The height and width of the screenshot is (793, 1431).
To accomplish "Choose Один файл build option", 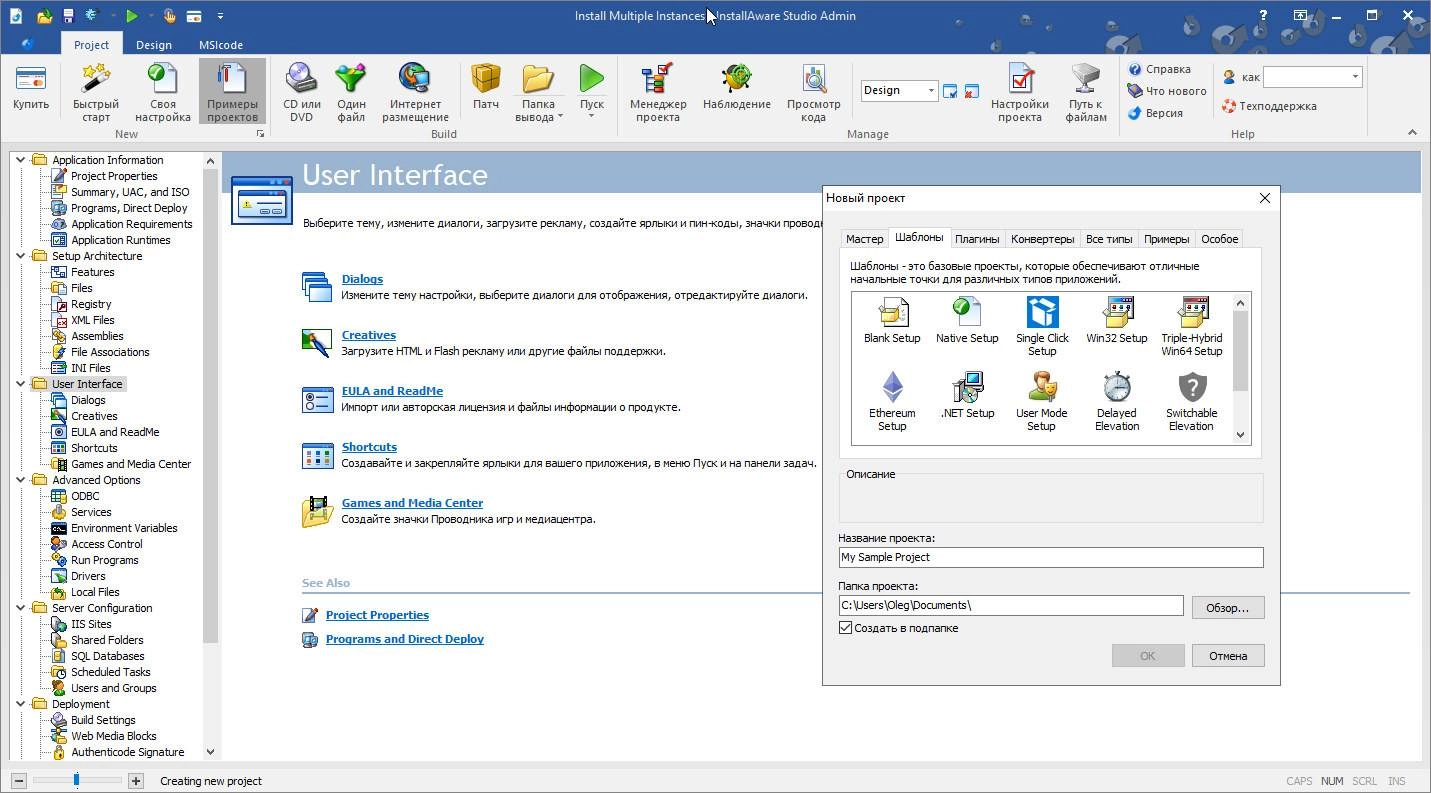I will click(x=351, y=92).
